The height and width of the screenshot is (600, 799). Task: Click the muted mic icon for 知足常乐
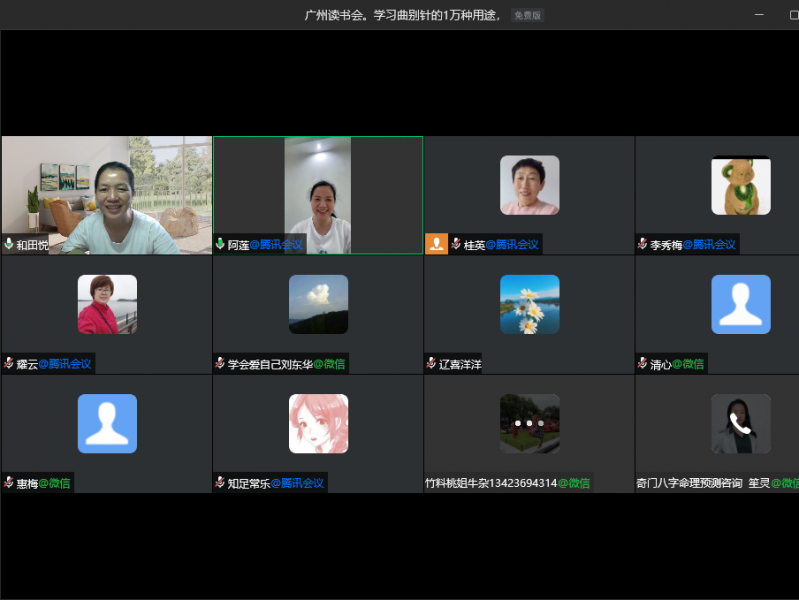220,483
